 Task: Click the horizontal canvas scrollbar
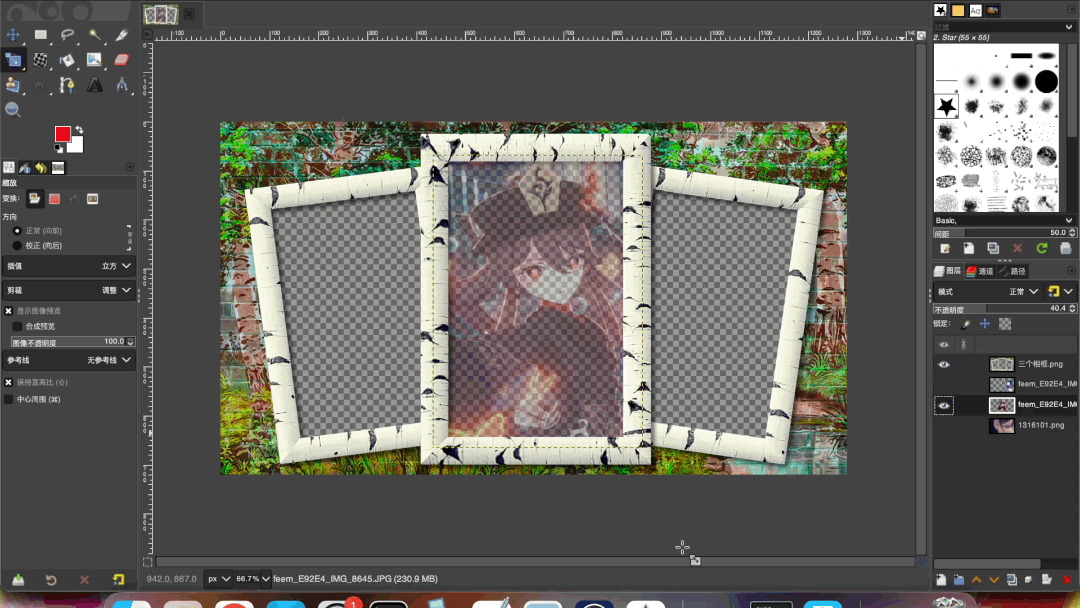[x=535, y=562]
